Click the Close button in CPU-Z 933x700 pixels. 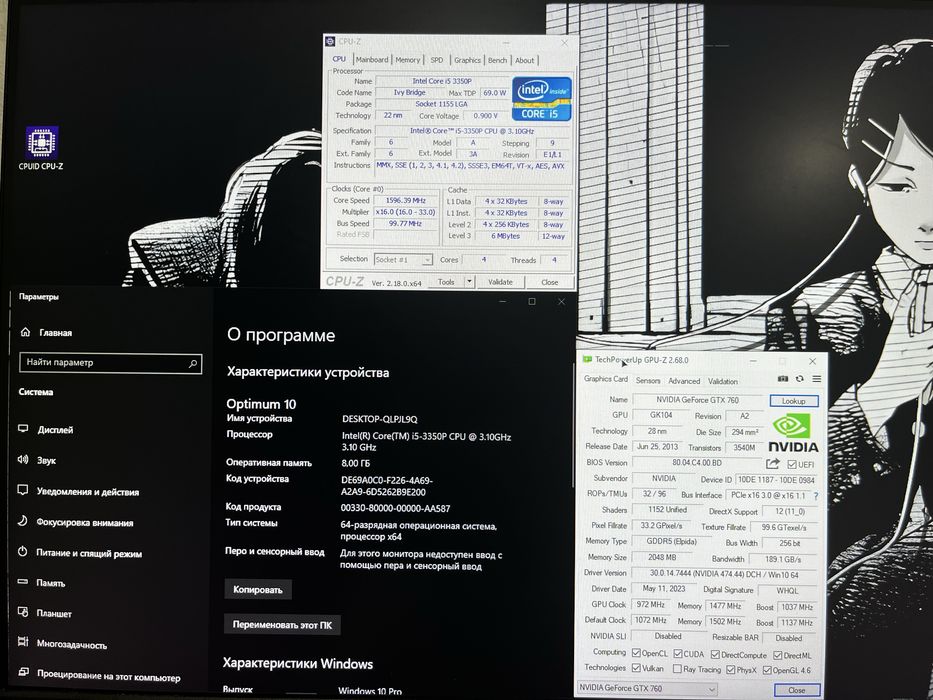[549, 282]
